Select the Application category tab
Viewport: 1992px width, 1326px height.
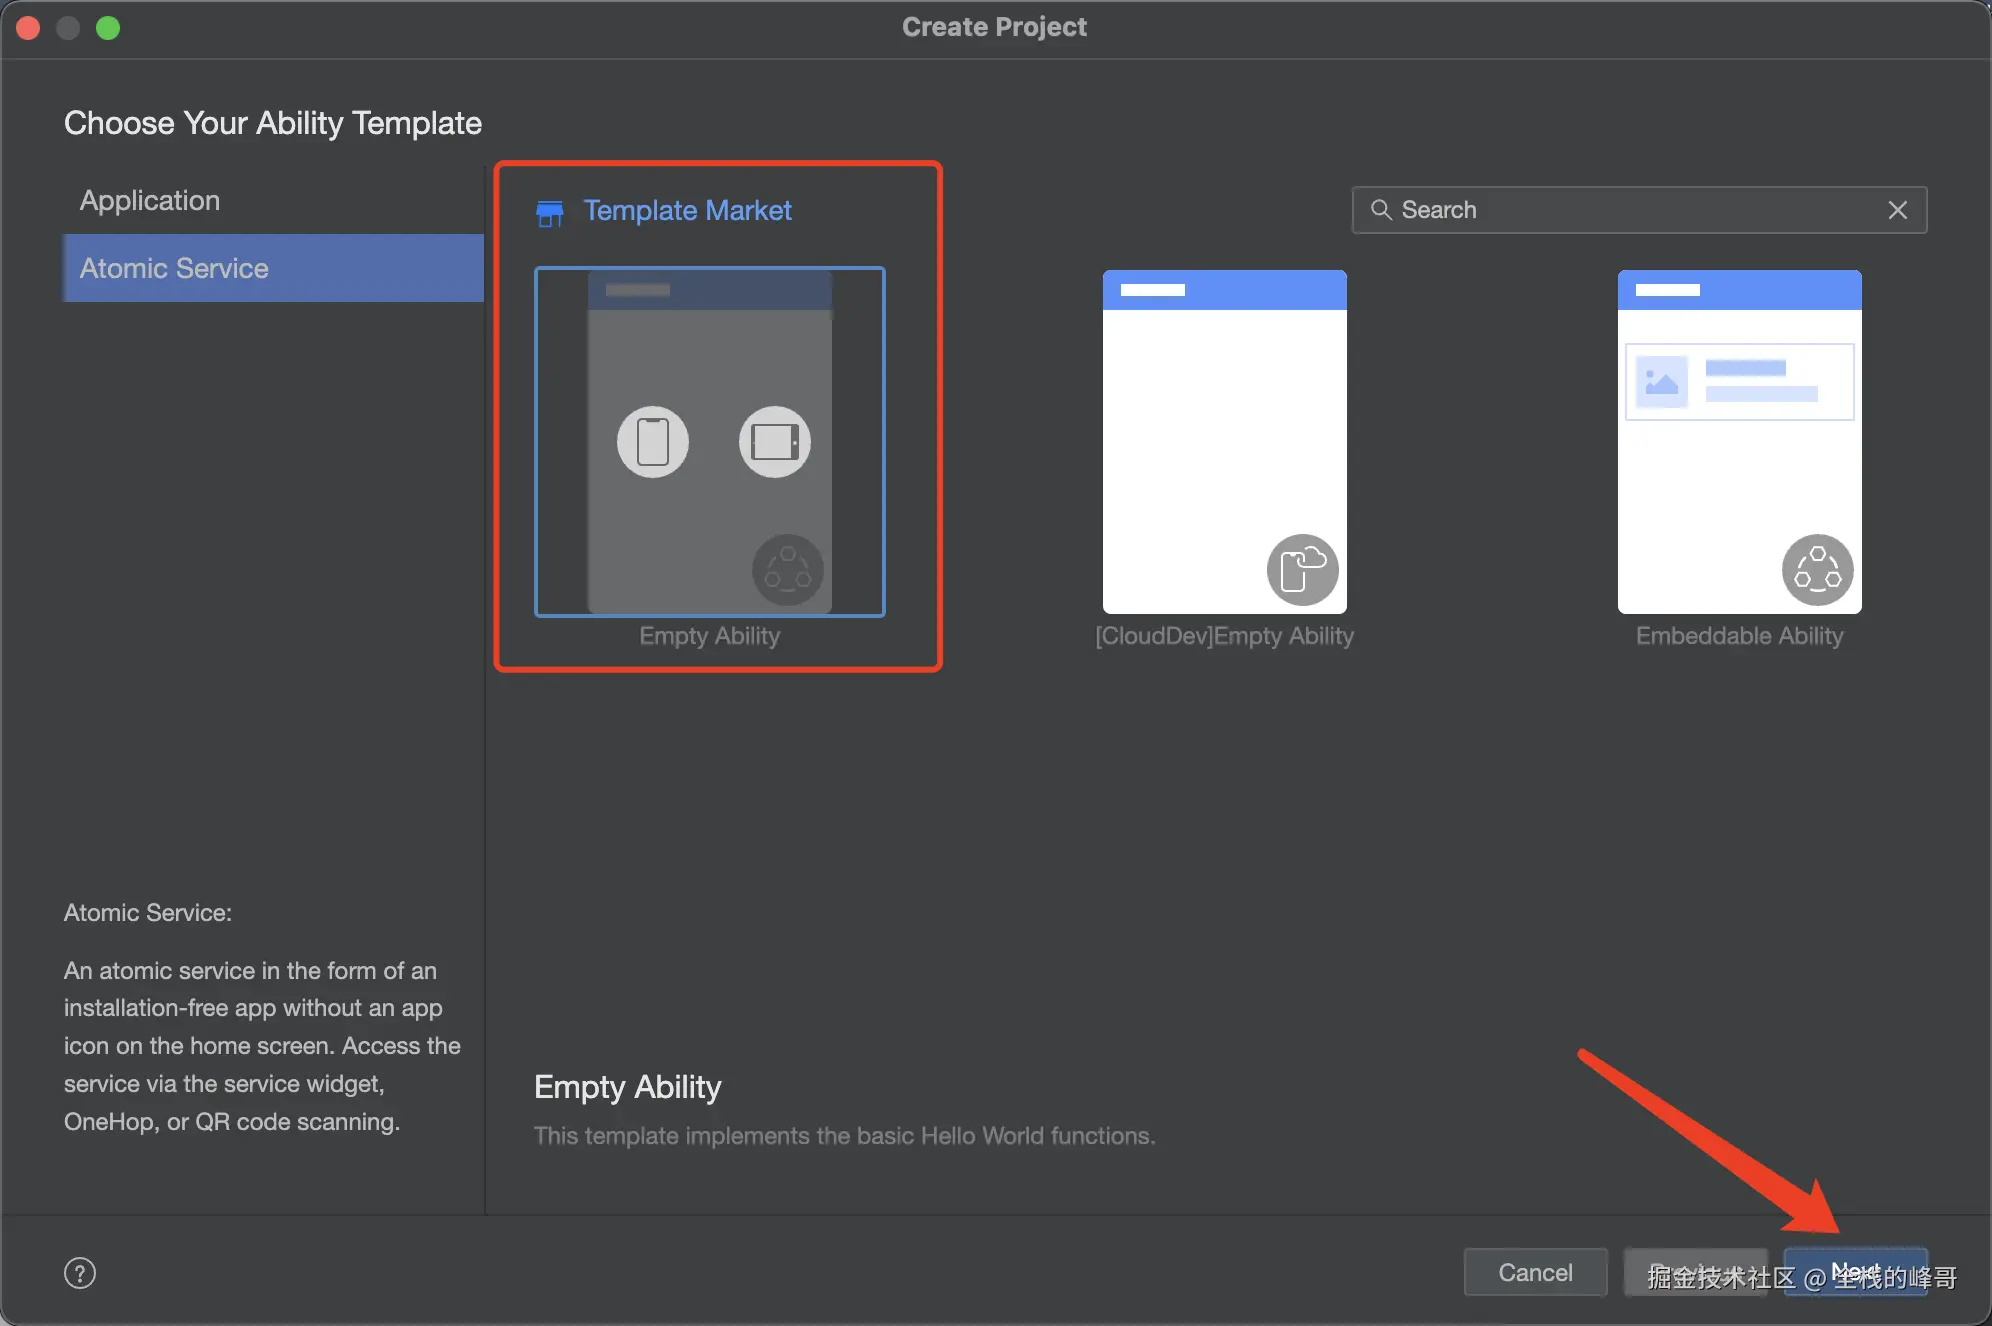point(150,200)
